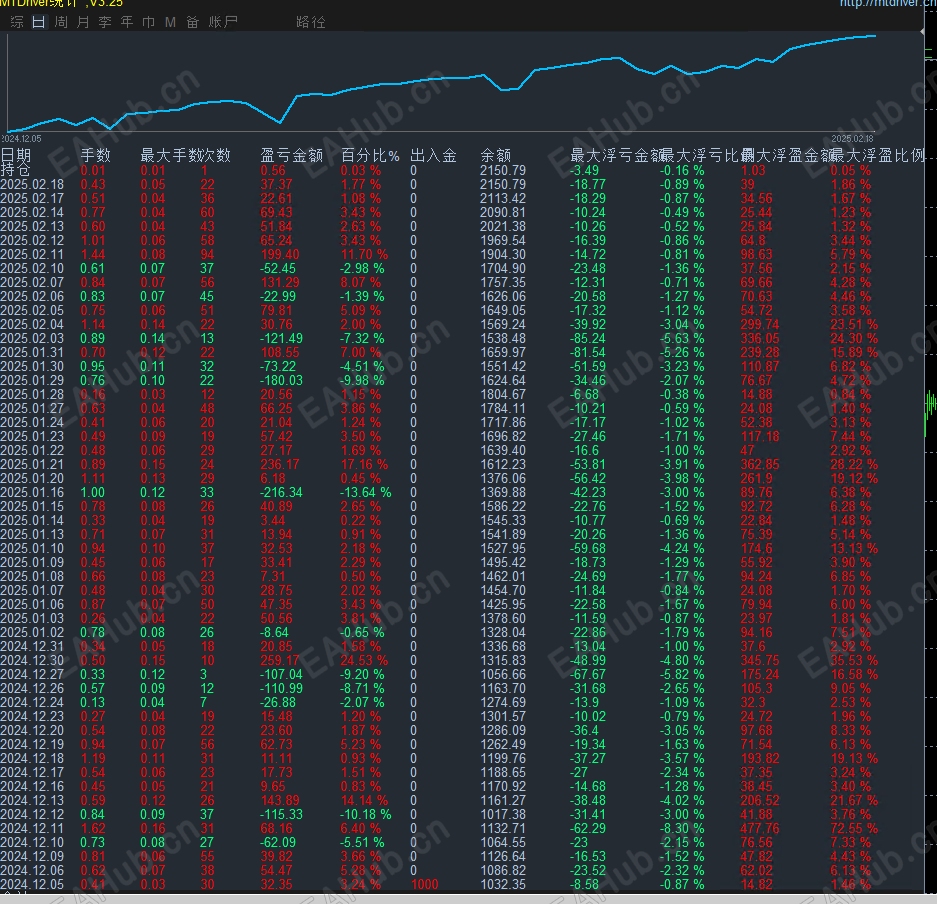
Task: Open the 月 monthly statistics tab
Action: pyautogui.click(x=83, y=22)
